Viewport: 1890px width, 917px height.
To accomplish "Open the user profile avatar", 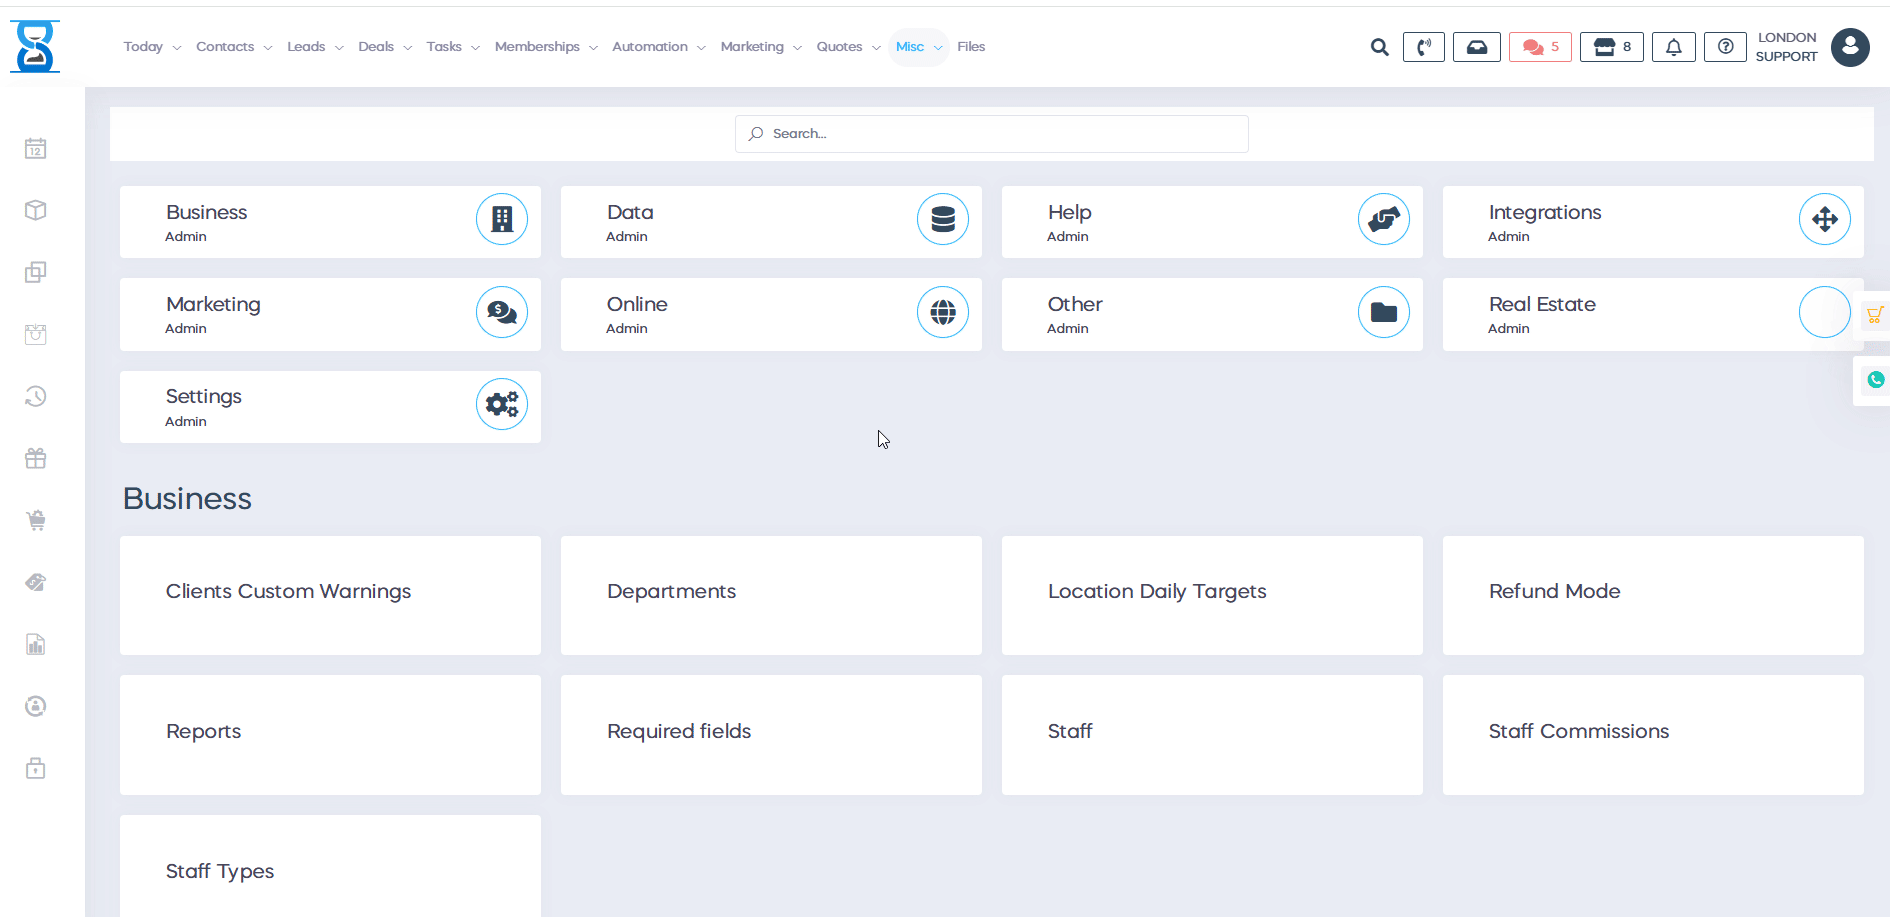I will click(1849, 47).
